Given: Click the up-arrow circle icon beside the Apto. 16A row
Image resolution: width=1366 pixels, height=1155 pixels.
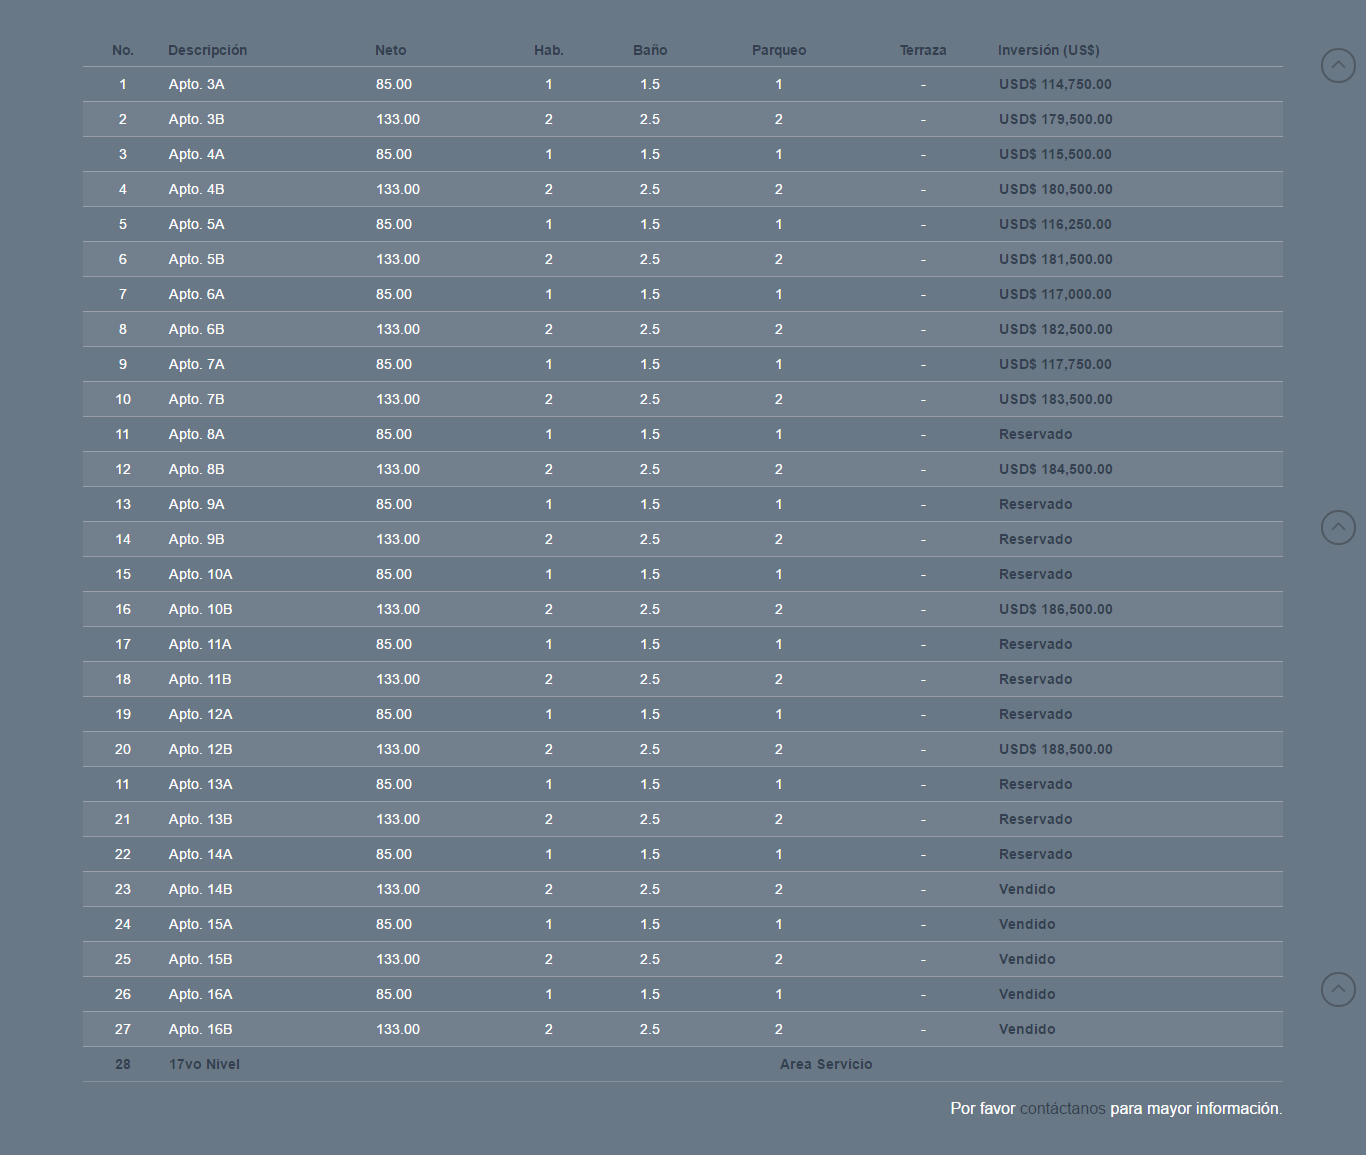Looking at the screenshot, I should 1338,990.
